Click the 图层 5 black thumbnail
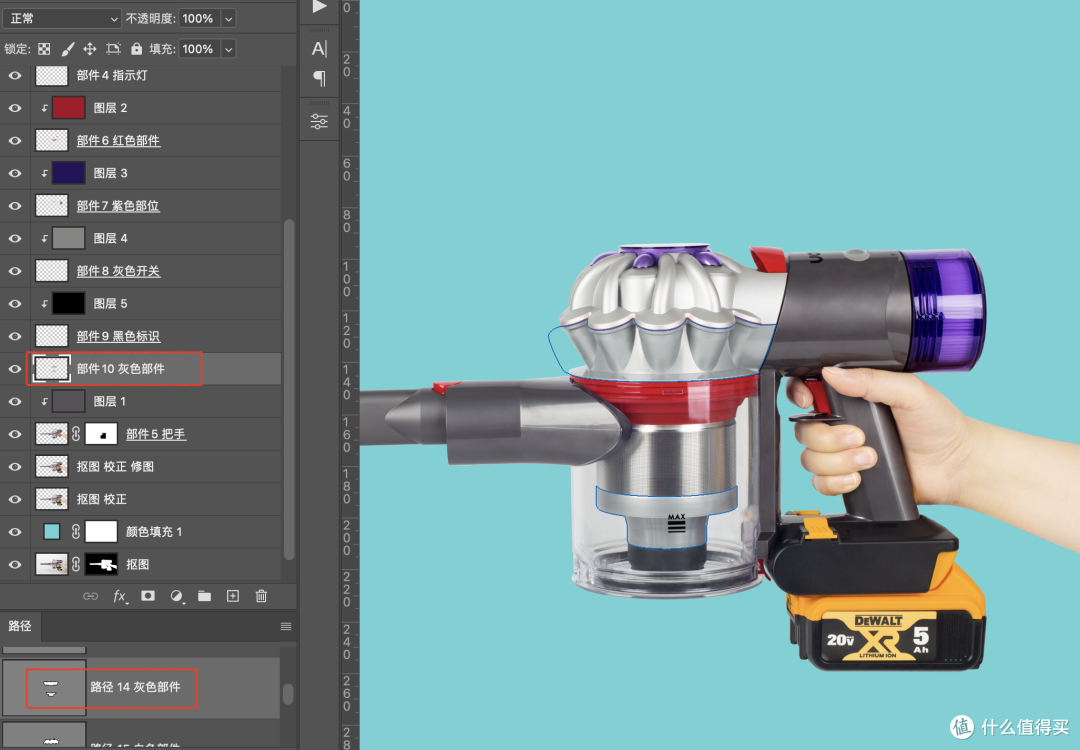 (68, 304)
